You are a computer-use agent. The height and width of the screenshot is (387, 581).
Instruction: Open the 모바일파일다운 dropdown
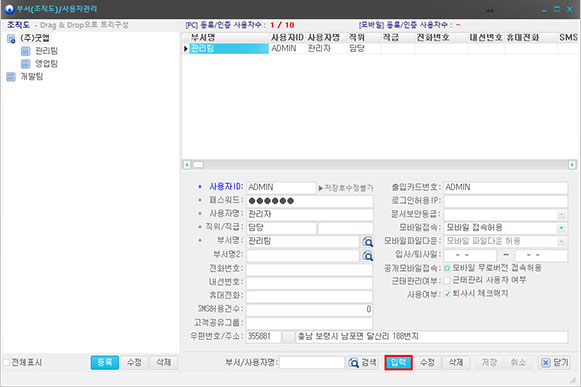coord(562,241)
